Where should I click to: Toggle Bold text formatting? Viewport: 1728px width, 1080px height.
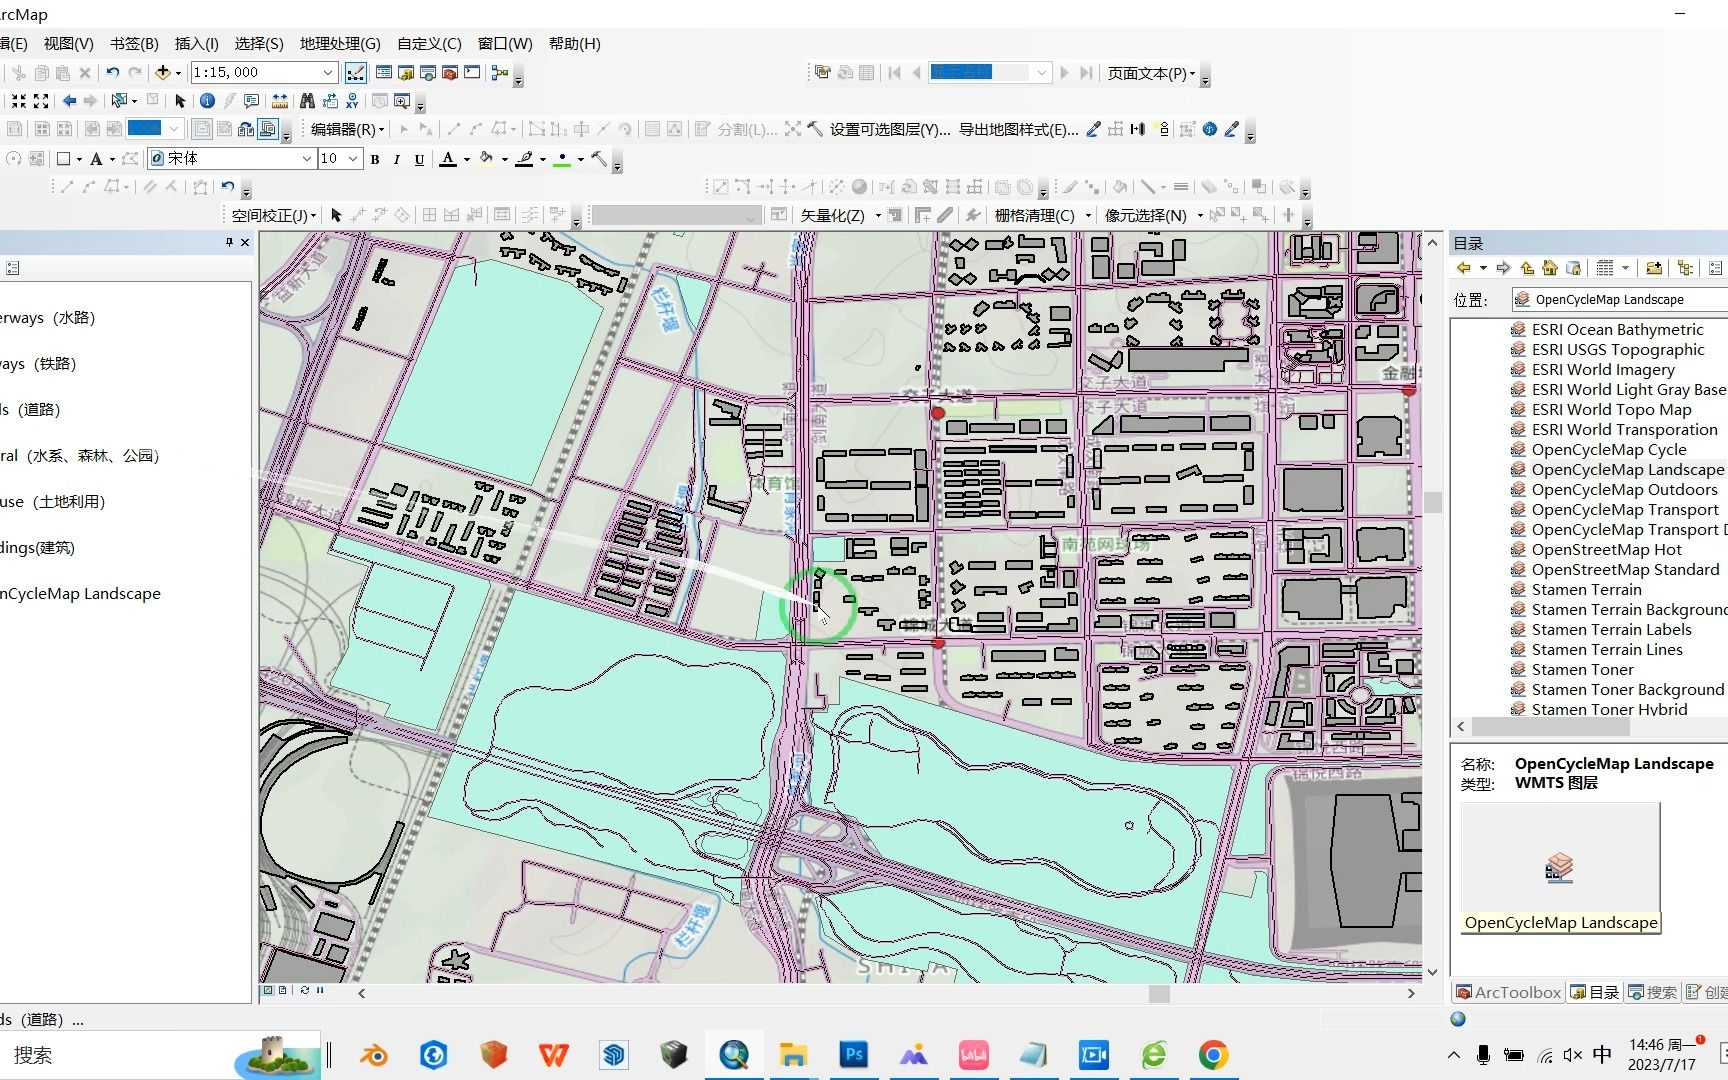click(x=375, y=159)
